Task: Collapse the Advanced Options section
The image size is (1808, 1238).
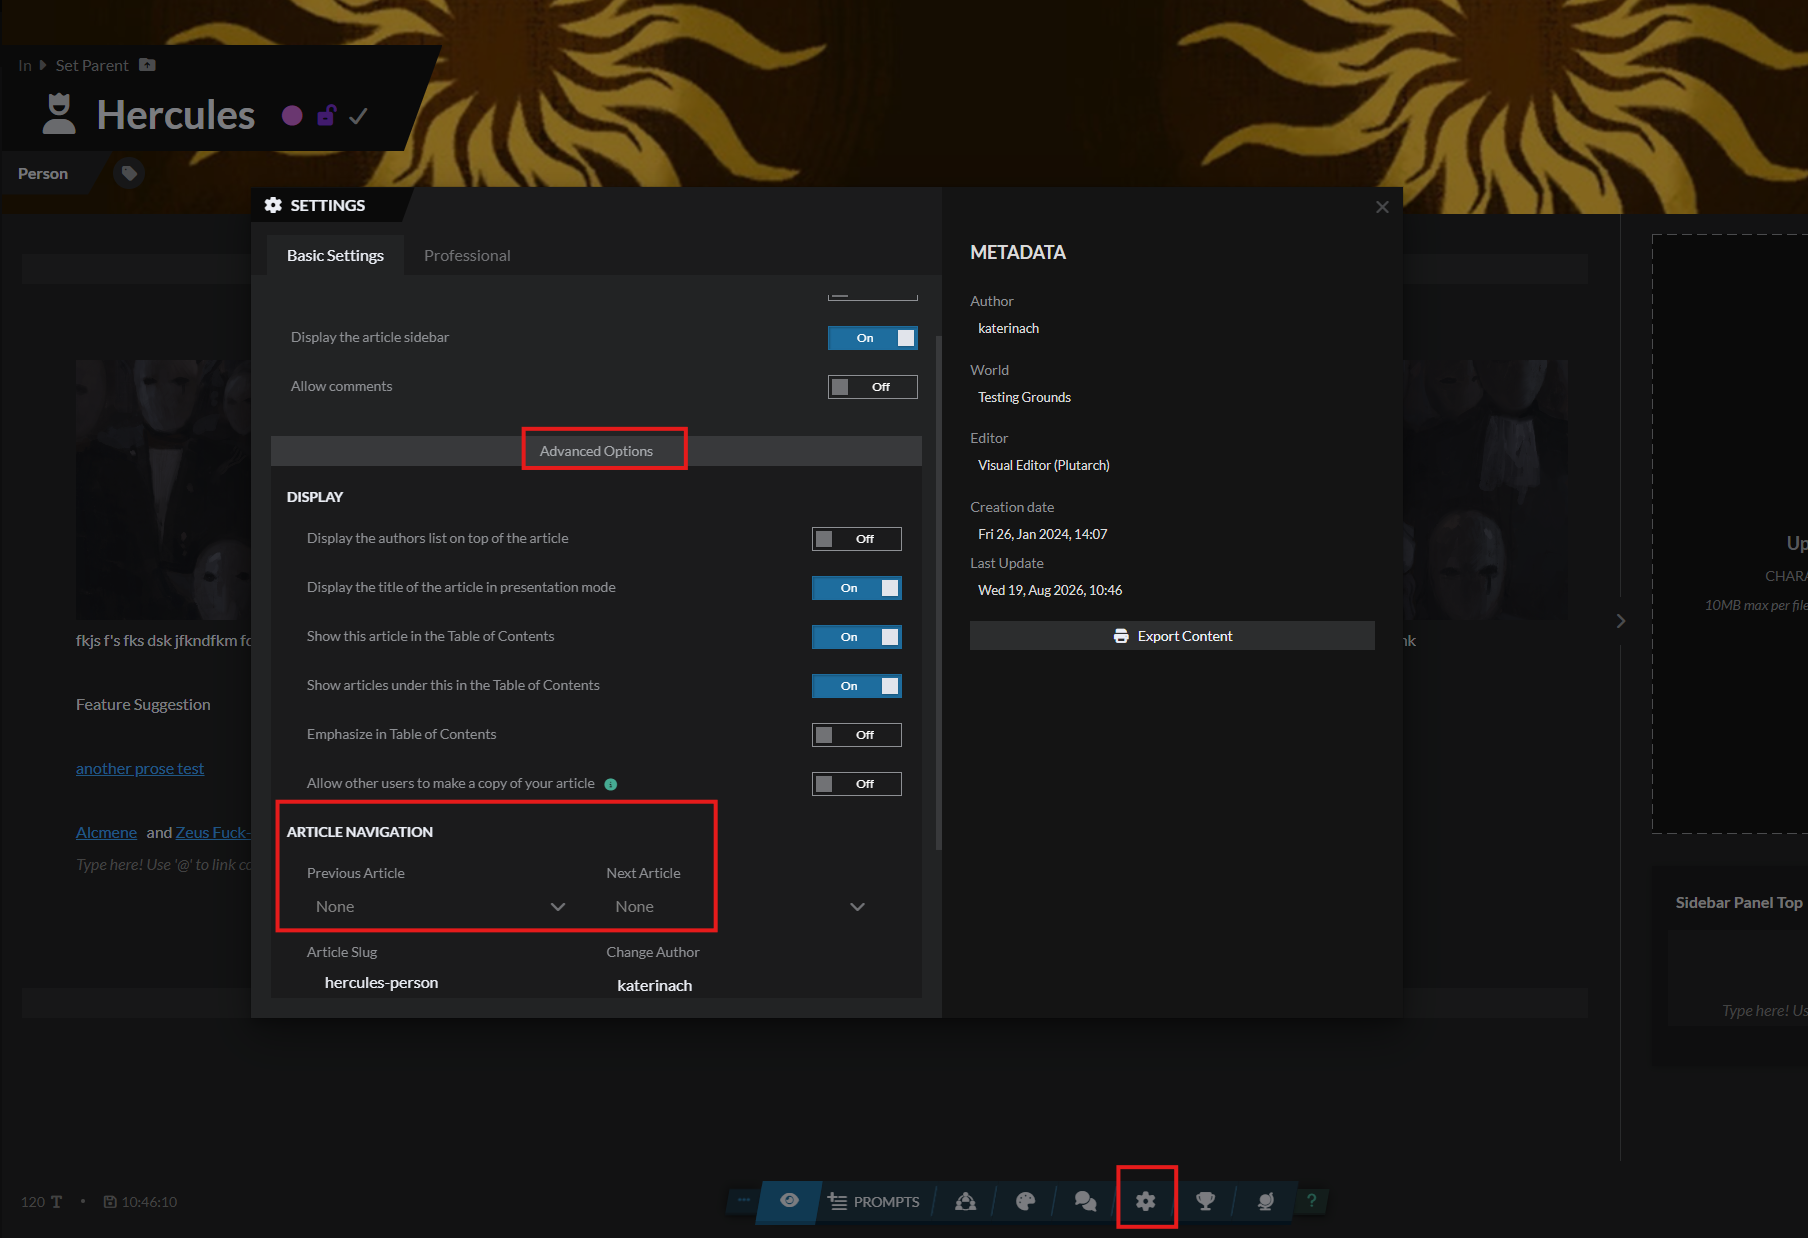Action: tap(596, 451)
